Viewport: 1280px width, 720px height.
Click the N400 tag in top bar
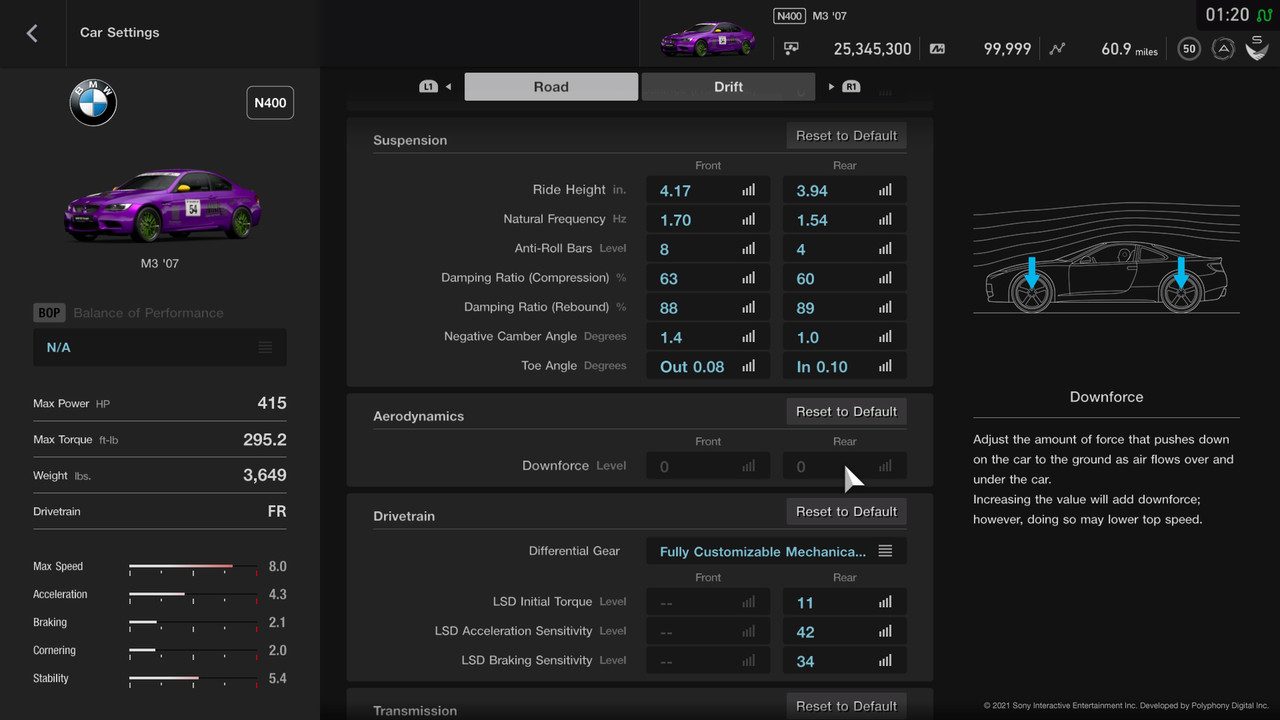[x=789, y=16]
